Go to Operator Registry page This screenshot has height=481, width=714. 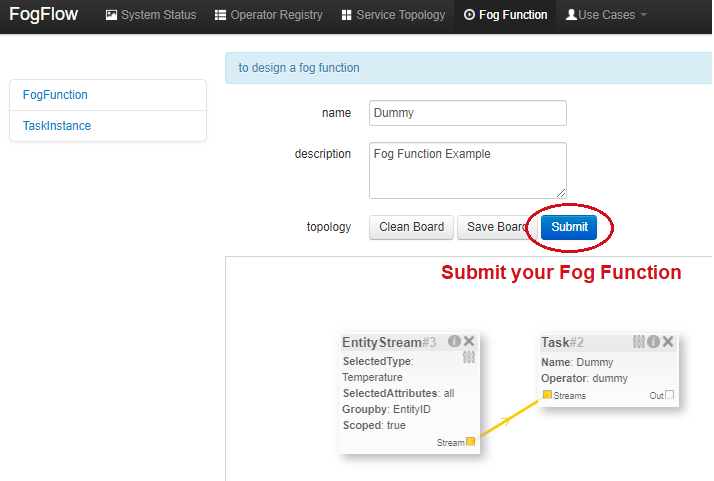269,15
